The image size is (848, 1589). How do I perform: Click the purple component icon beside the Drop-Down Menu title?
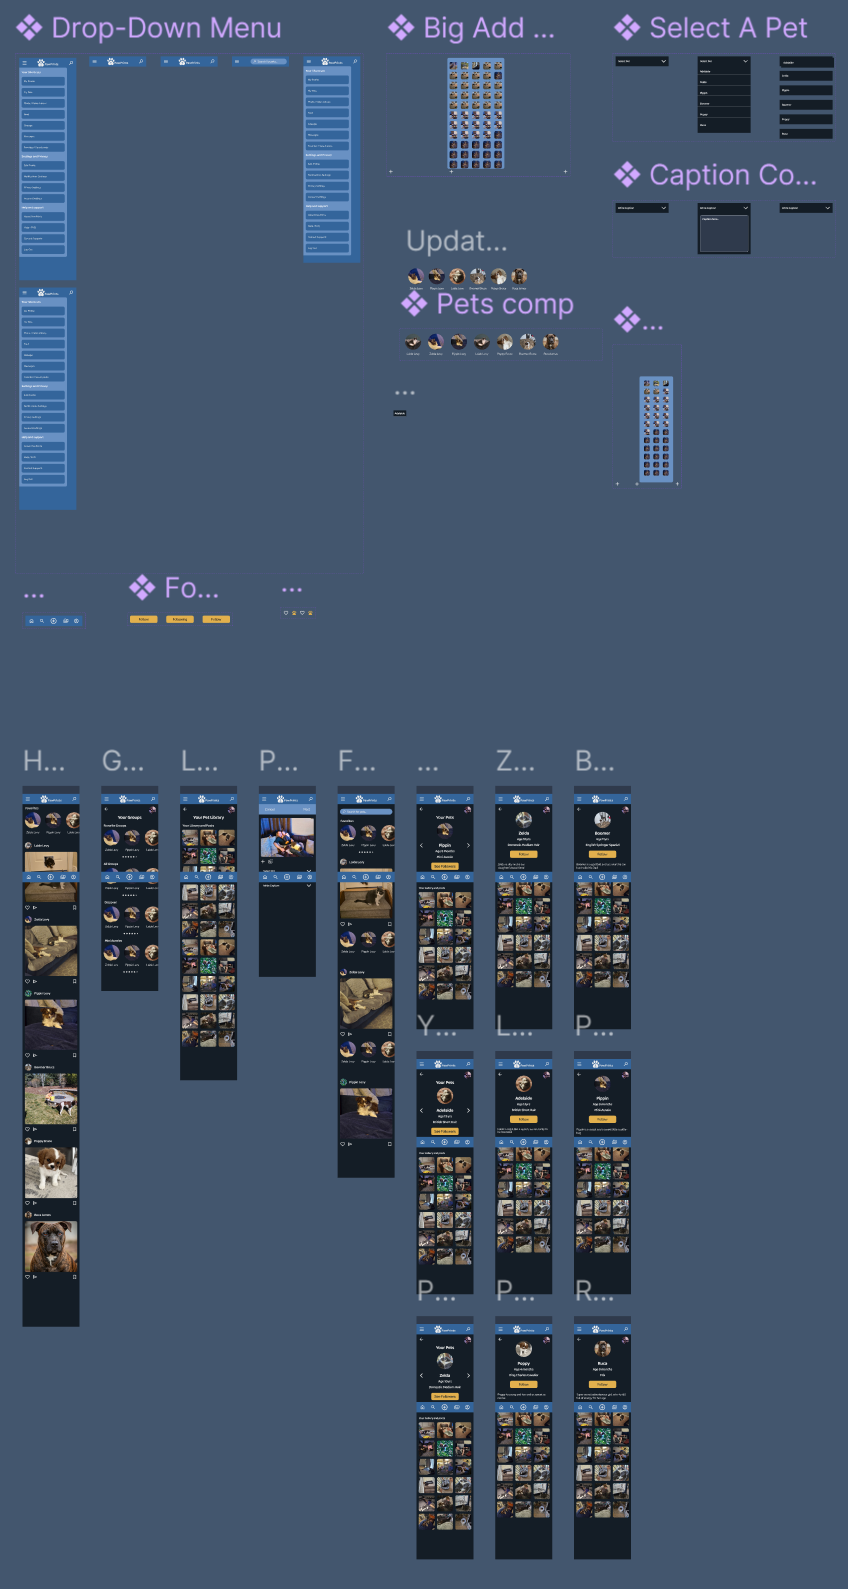click(29, 28)
